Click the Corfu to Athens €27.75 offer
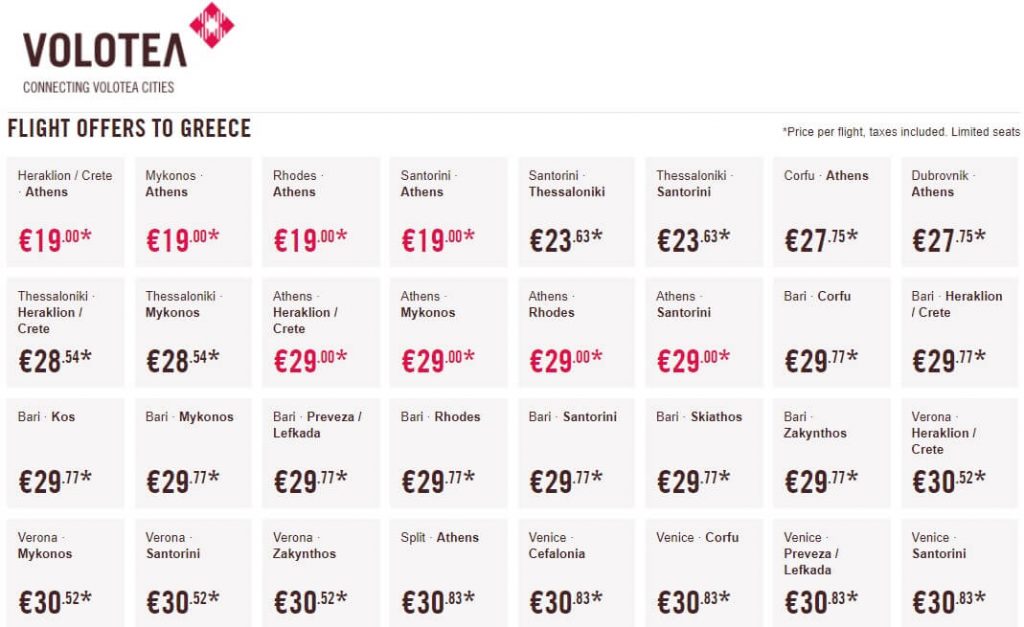Viewport: 1024px width, 627px height. tap(832, 211)
